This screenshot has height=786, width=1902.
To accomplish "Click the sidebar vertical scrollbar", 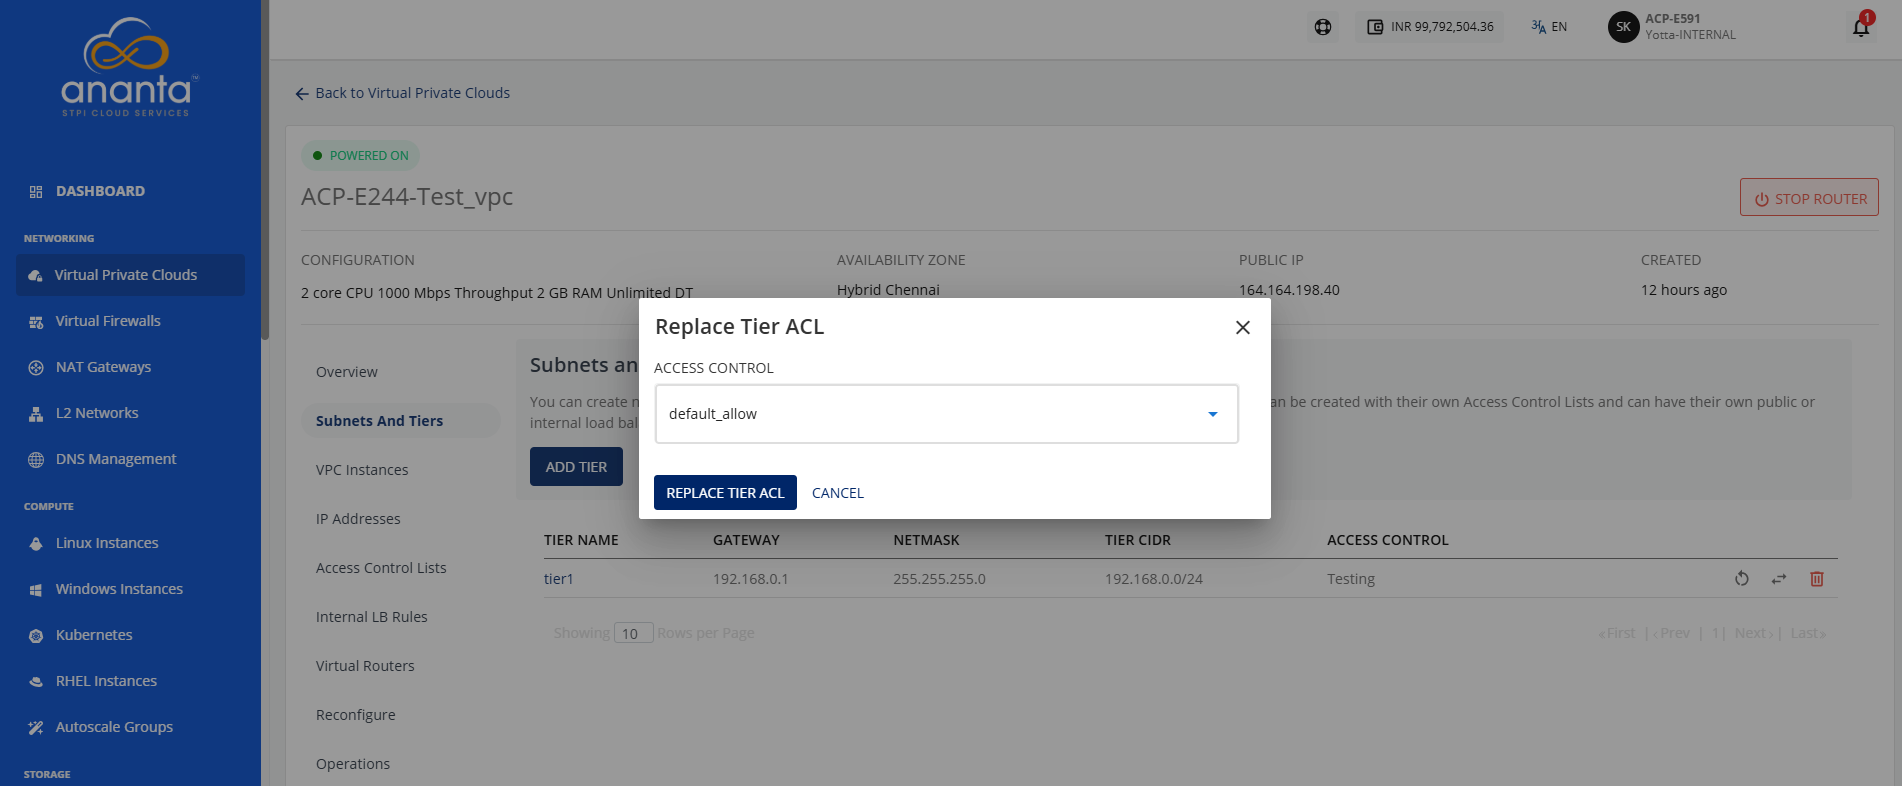I will [x=265, y=170].
